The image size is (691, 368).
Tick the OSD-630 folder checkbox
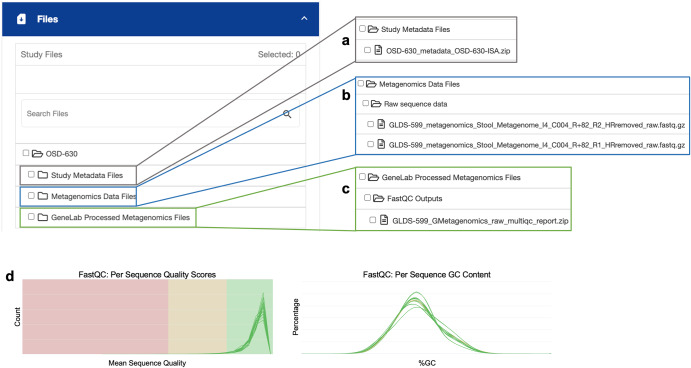coord(26,153)
